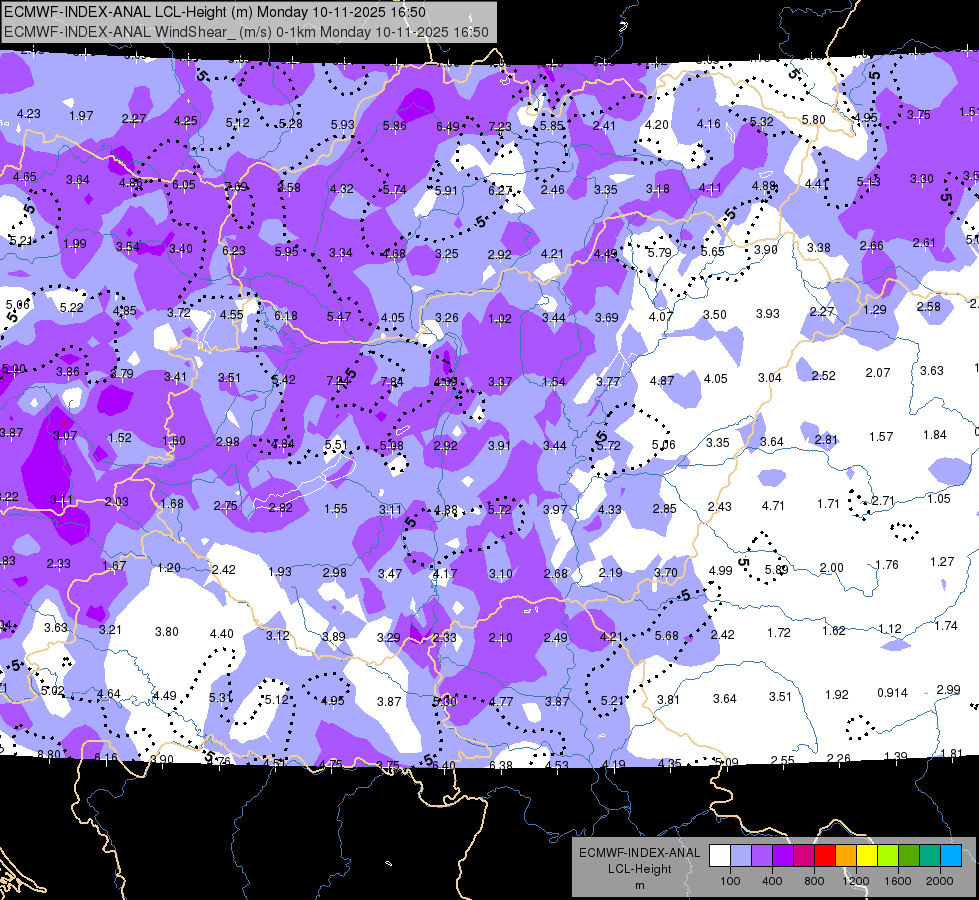Click the wind shear value 1.12
The width and height of the screenshot is (979, 900).
tap(890, 628)
